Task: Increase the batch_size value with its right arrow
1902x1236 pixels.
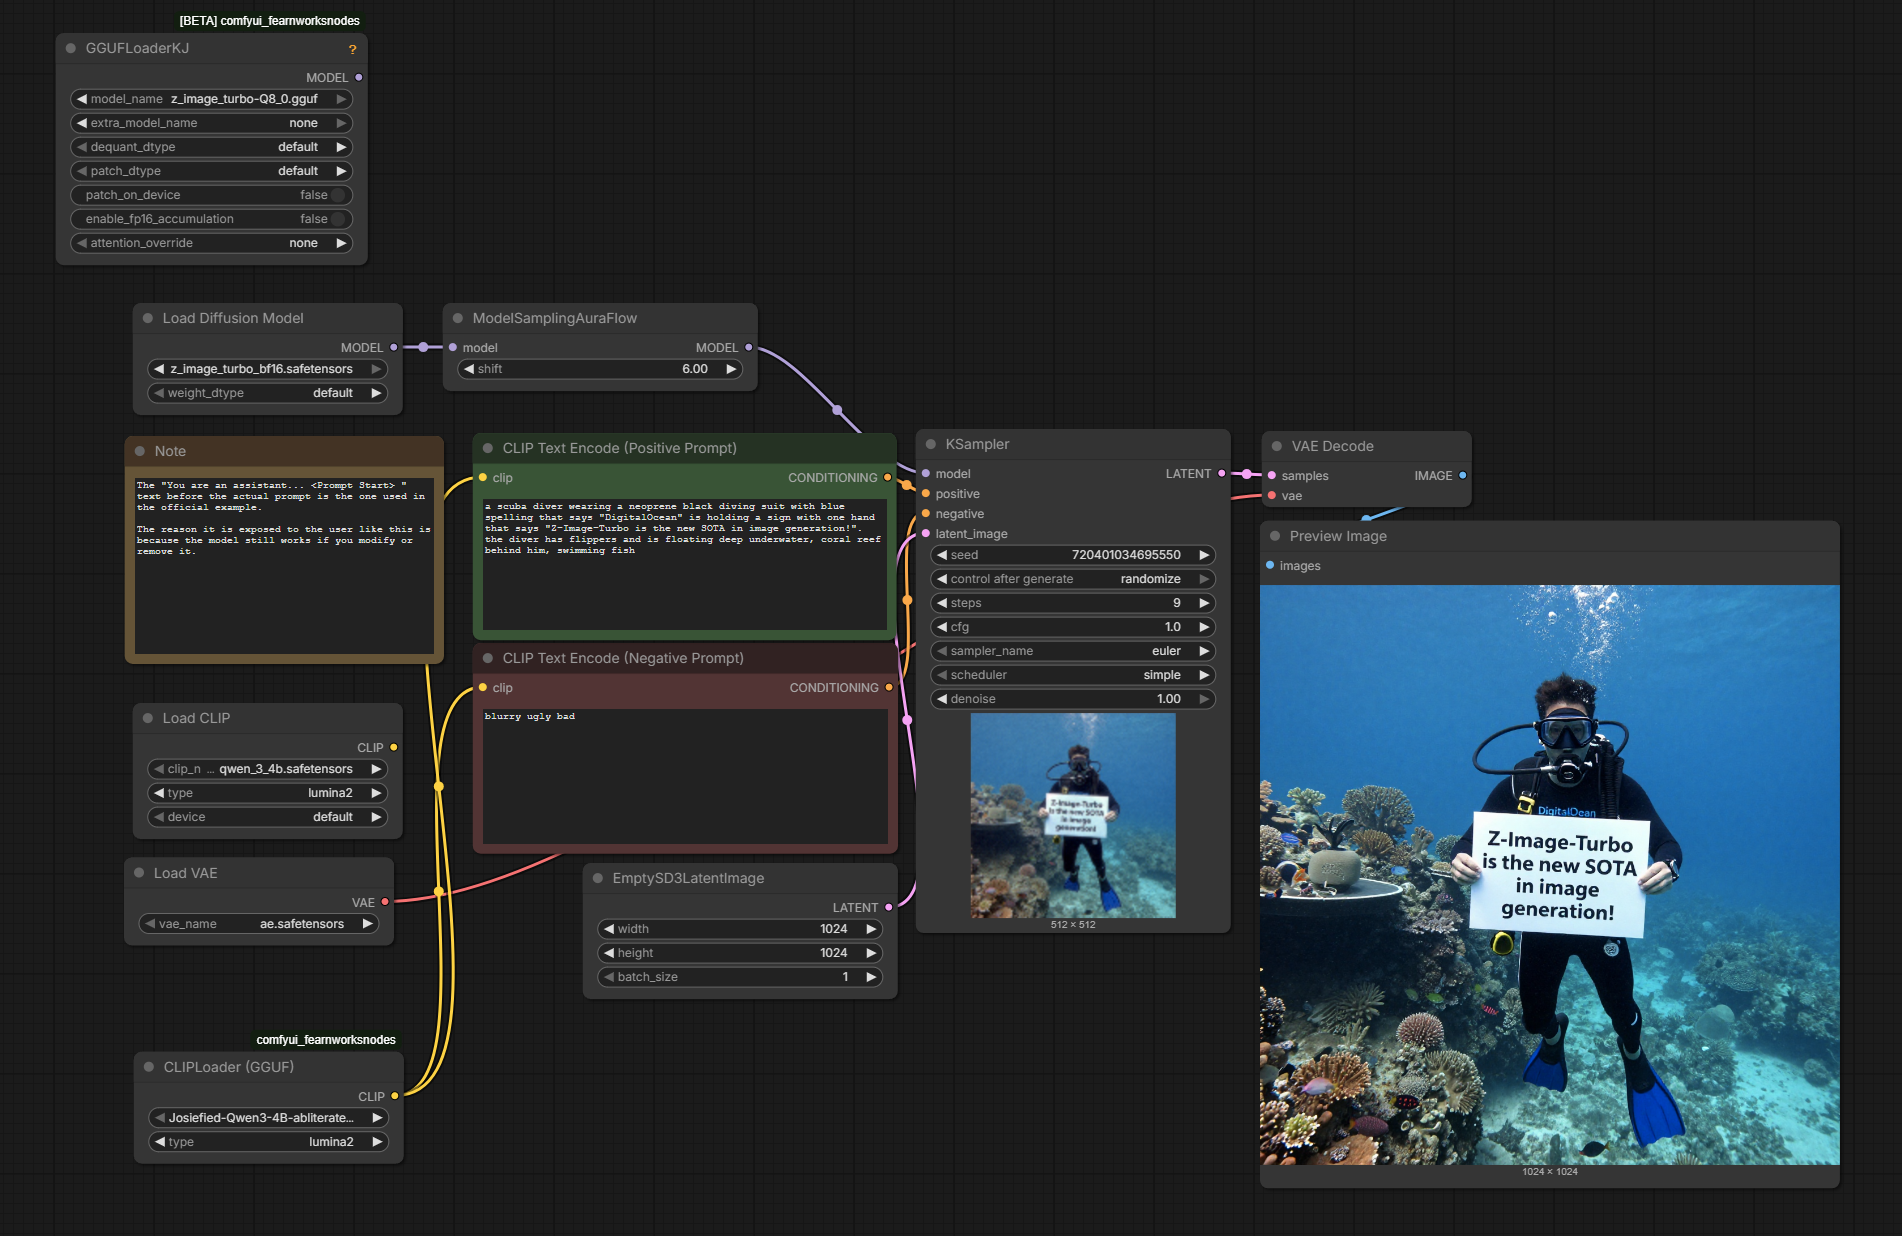Action: pos(871,977)
